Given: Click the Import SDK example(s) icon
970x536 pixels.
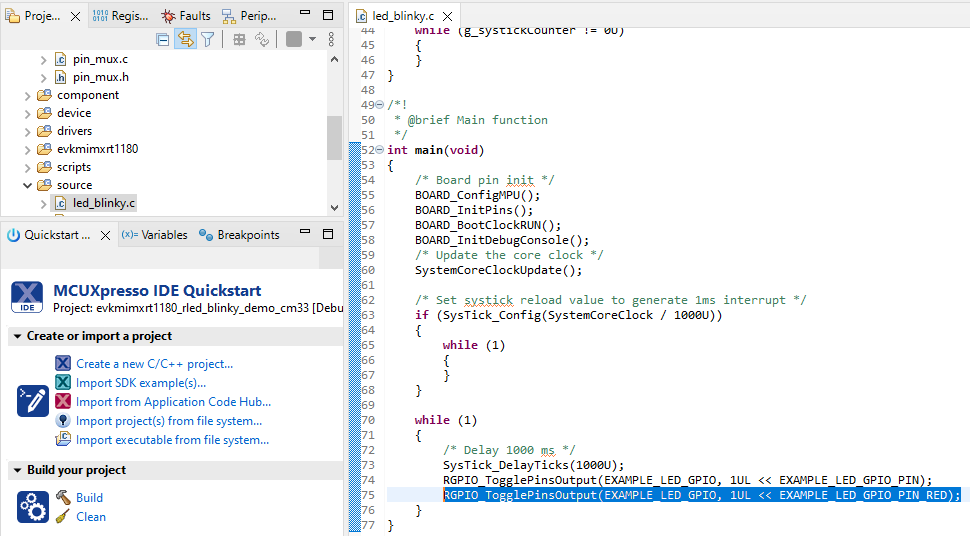Looking at the screenshot, I should tap(64, 383).
